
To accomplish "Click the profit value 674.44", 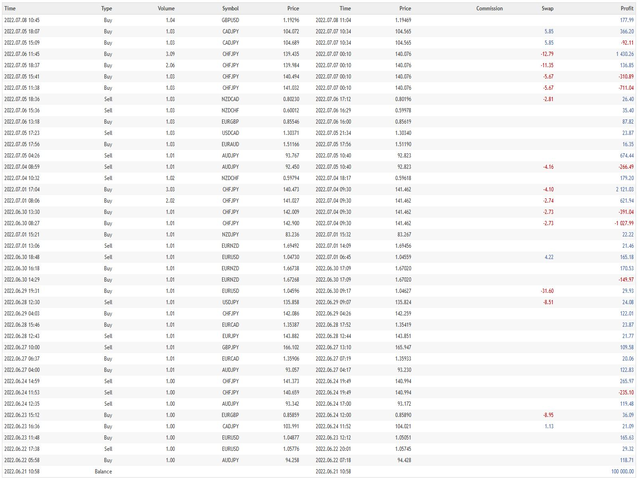I will point(627,156).
